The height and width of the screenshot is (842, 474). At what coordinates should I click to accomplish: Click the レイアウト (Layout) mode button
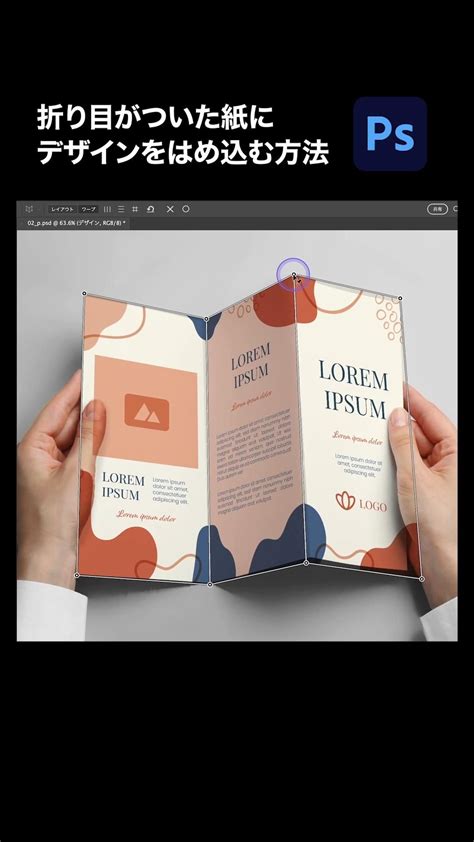pos(62,209)
